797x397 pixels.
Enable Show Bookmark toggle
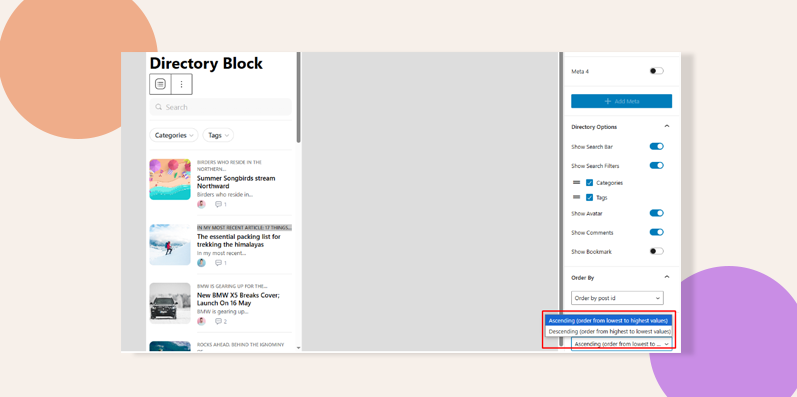[656, 251]
